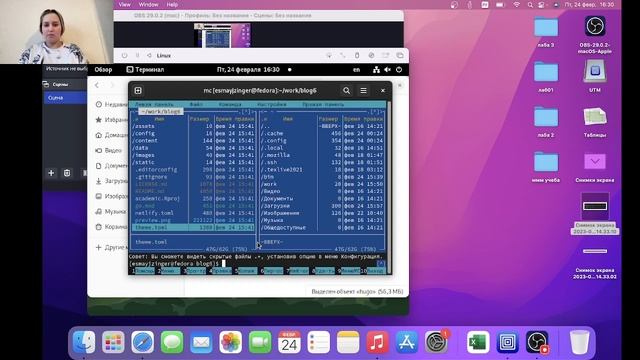Viewport: 640px width, 360px height.
Task: Click OBS preview thumbnail
Action: pyautogui.click(x=222, y=35)
